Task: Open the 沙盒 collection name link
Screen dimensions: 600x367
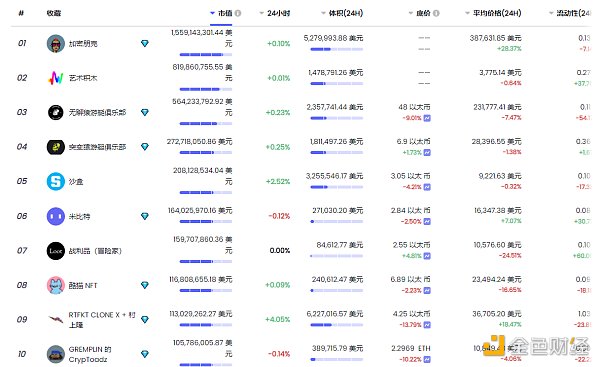Action: click(x=76, y=182)
